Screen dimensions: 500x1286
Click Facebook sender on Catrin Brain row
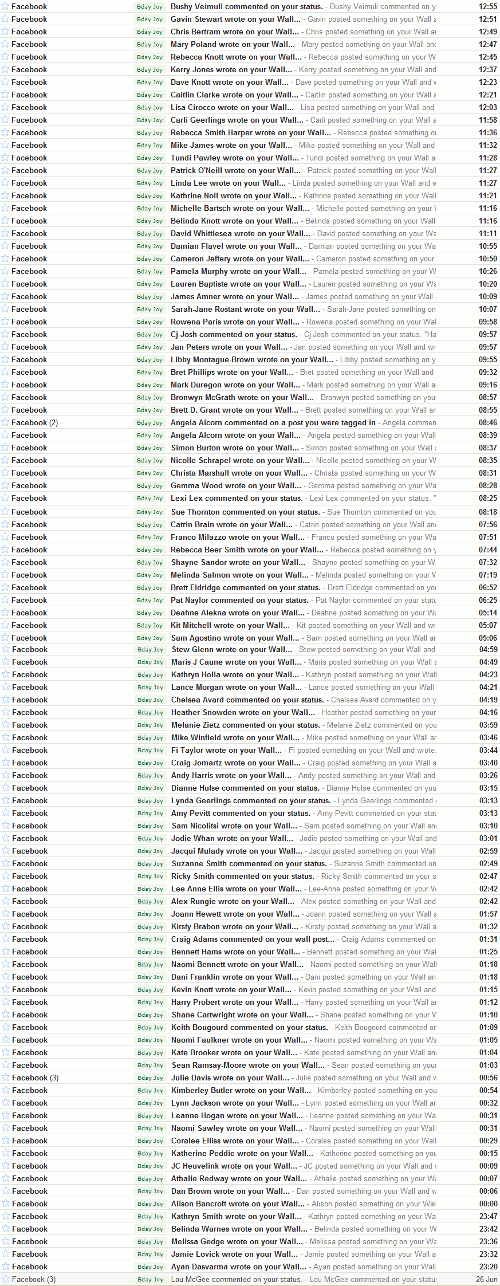click(x=29, y=523)
